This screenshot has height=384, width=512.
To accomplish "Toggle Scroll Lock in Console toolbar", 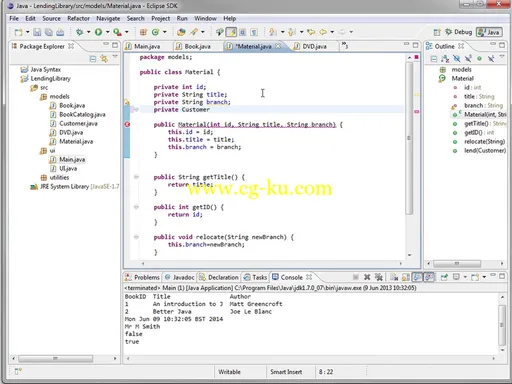I will coord(406,277).
